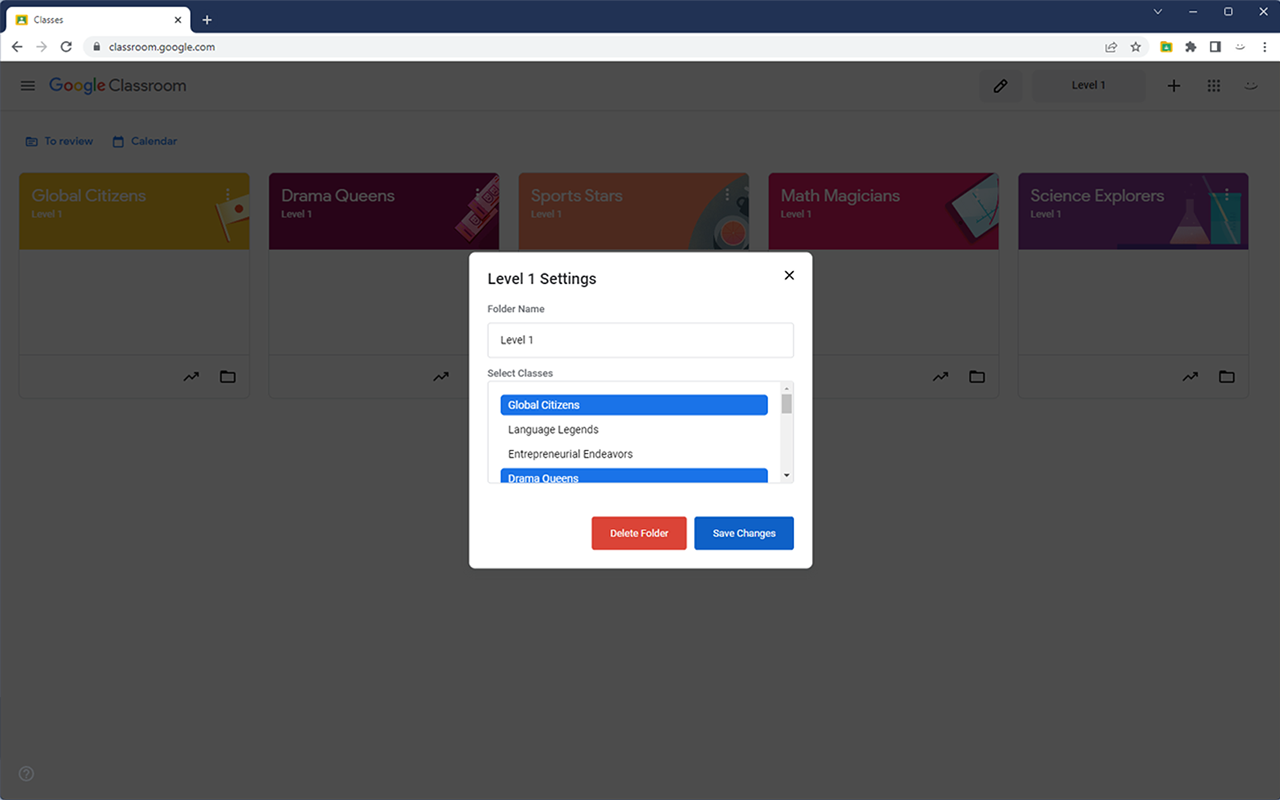The image size is (1280, 800).
Task: Open the Global Citizens class
Action: coord(89,196)
